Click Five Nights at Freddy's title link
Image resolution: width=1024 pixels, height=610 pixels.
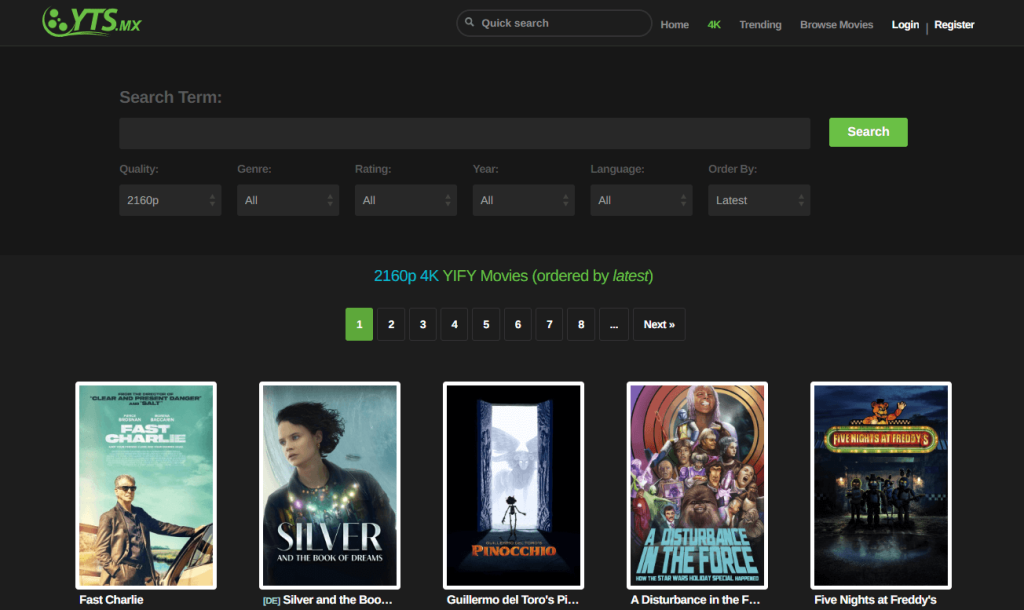(875, 600)
